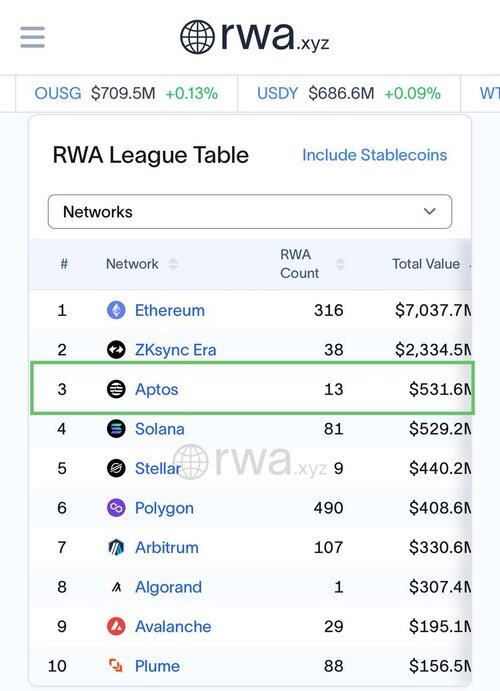The height and width of the screenshot is (691, 500).
Task: Click the Aptos logo icon
Action: pyautogui.click(x=116, y=389)
